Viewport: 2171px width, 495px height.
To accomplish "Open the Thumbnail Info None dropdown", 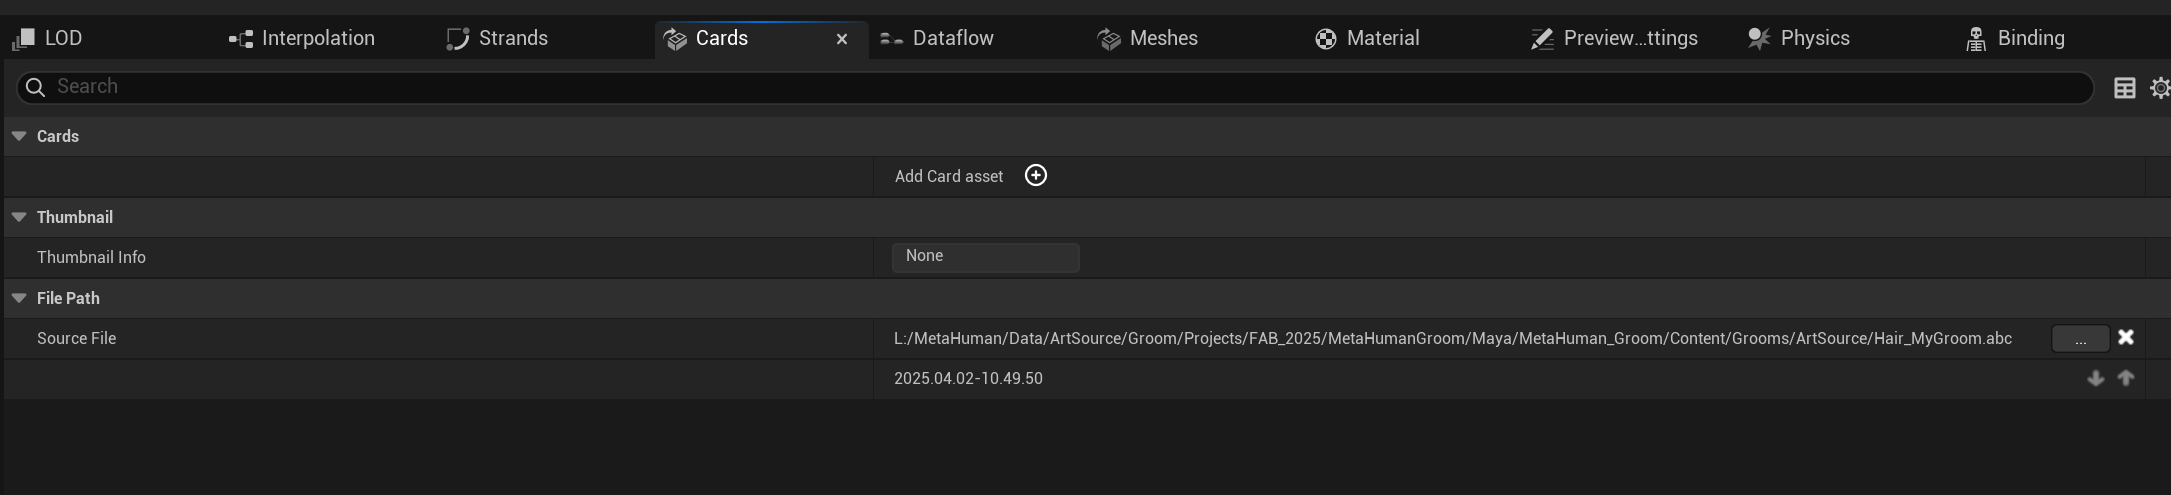I will pyautogui.click(x=985, y=257).
